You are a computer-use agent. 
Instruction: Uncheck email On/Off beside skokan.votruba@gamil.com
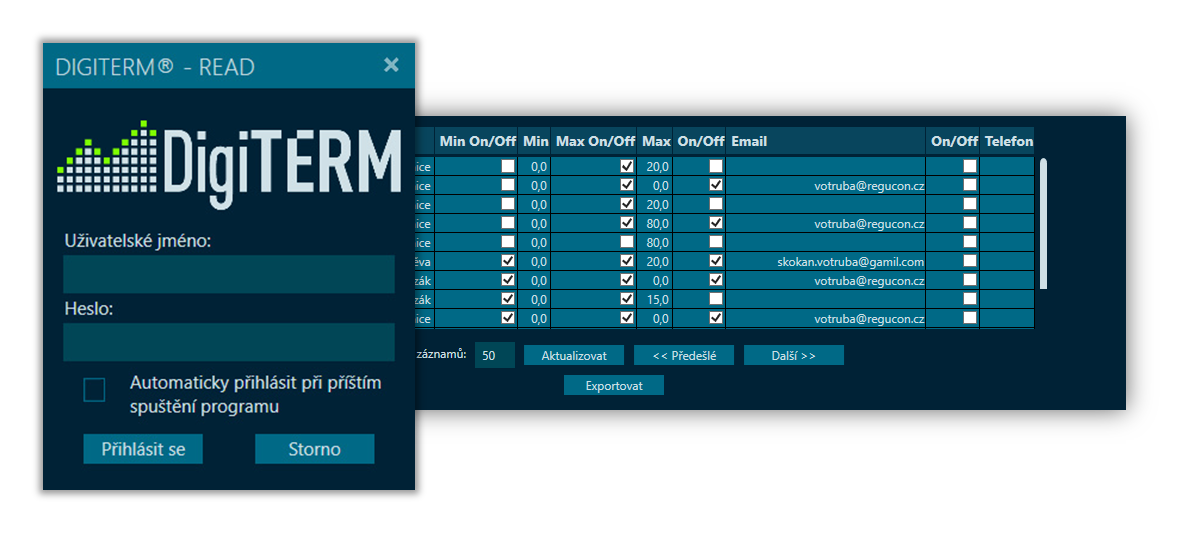(716, 261)
